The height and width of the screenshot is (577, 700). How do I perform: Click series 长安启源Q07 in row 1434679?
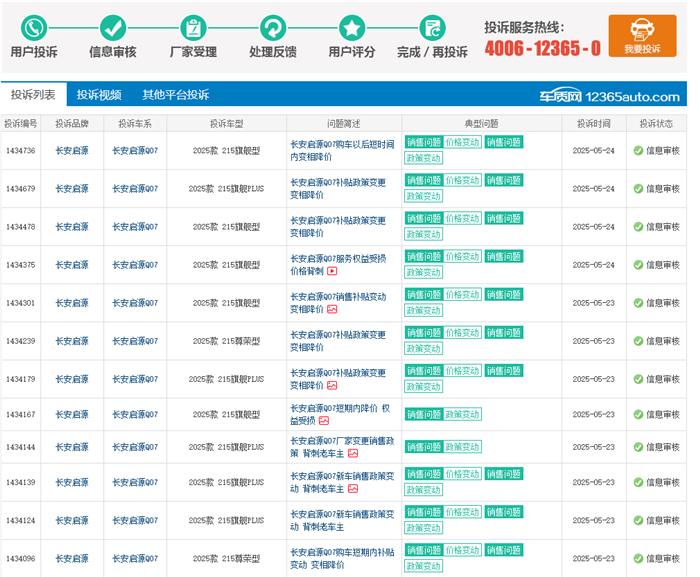point(135,189)
